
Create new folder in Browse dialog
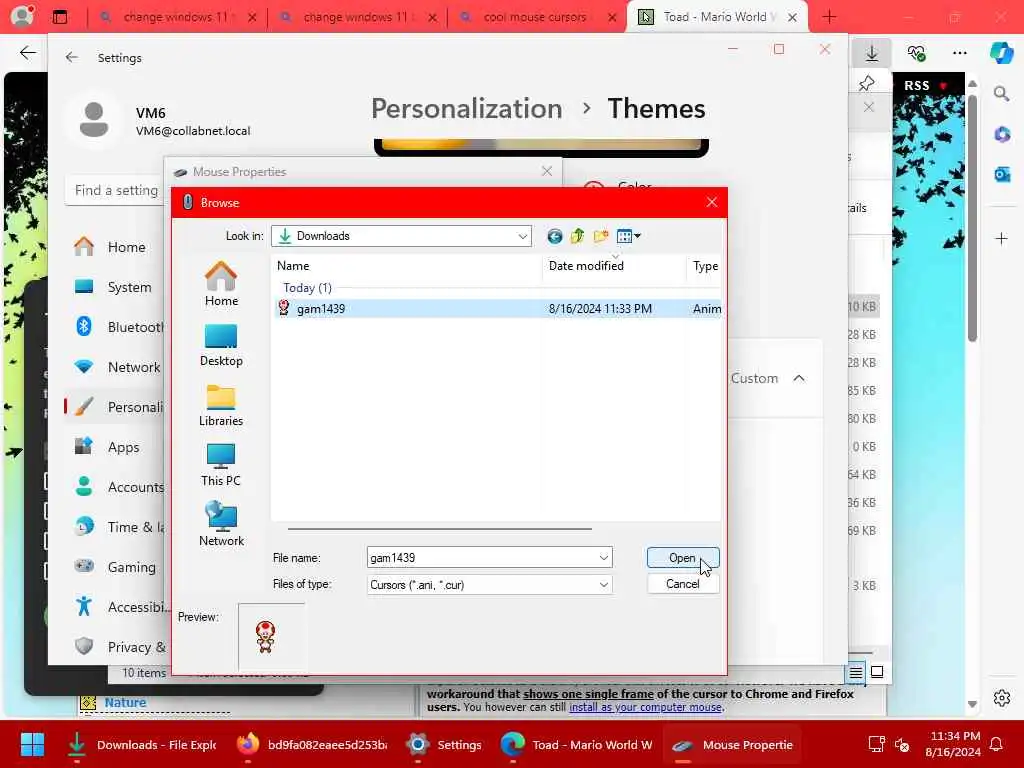click(600, 236)
